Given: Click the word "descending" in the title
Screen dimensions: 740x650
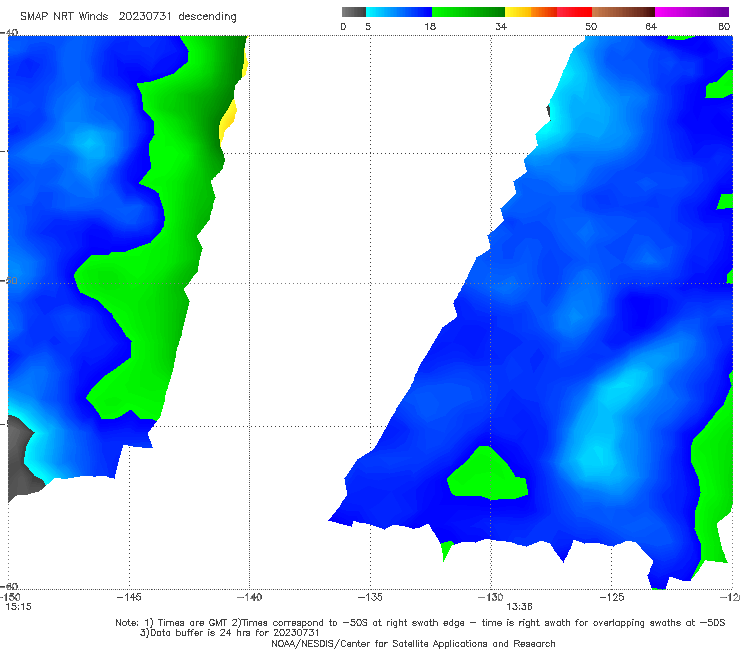Looking at the screenshot, I should 207,17.
